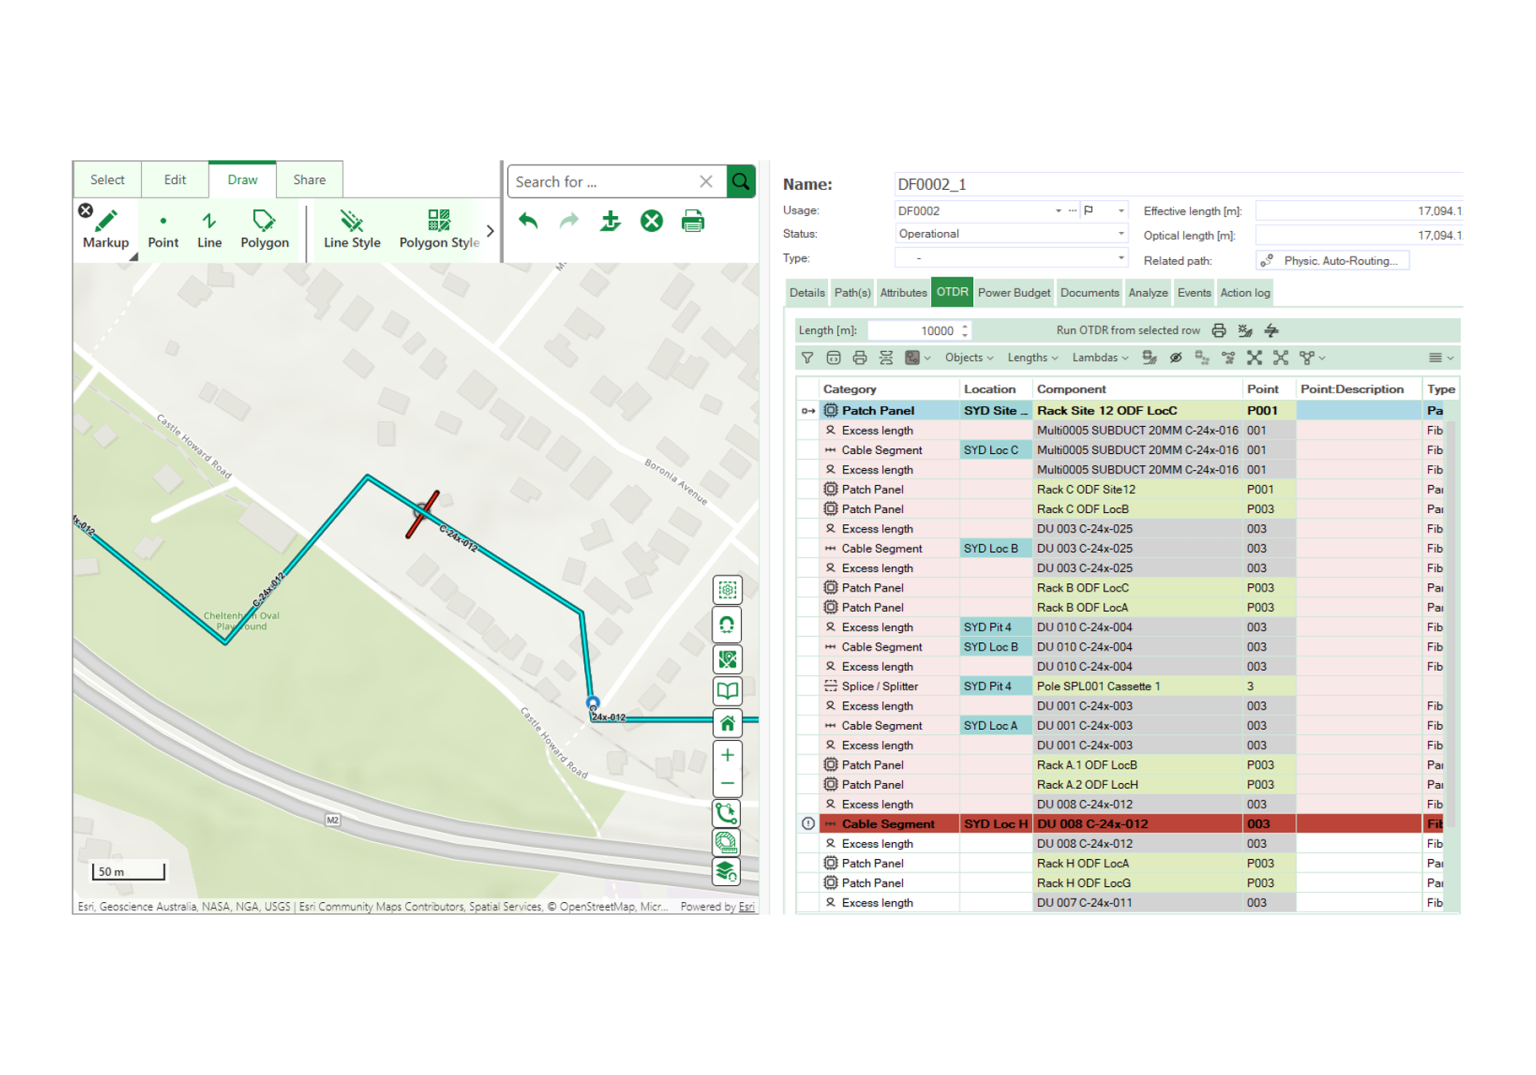Image resolution: width=1536 pixels, height=1075 pixels.
Task: Click the Rack H ODF LocG cell
Action: click(x=1137, y=883)
